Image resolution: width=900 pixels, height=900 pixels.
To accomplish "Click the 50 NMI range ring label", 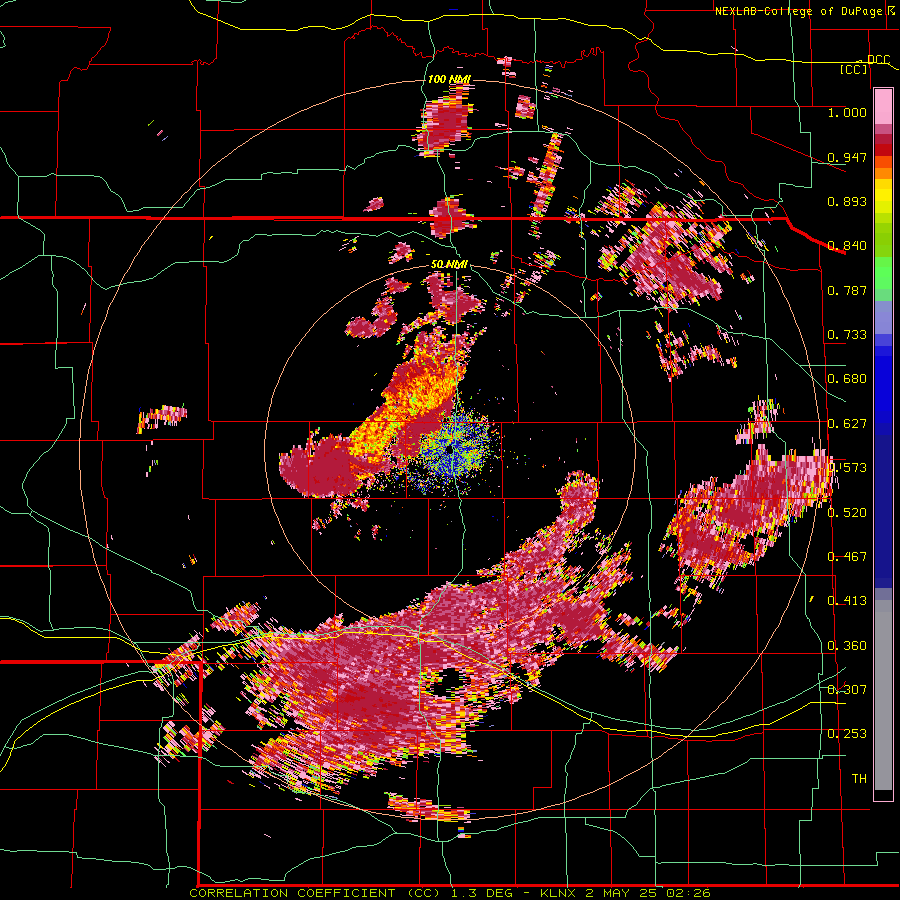I will 449,264.
